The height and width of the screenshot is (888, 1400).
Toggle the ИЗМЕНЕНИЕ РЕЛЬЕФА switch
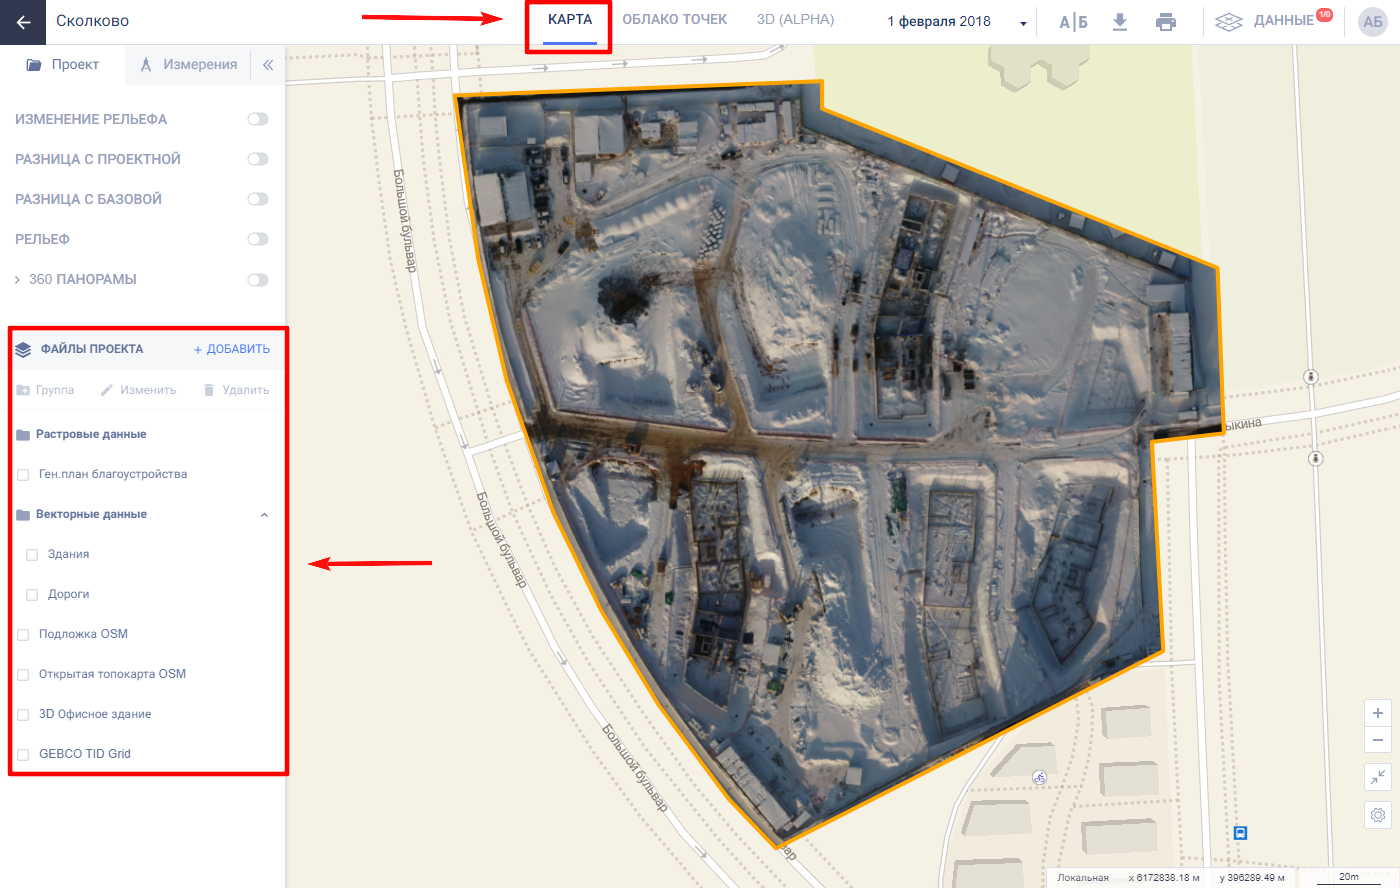tap(258, 119)
